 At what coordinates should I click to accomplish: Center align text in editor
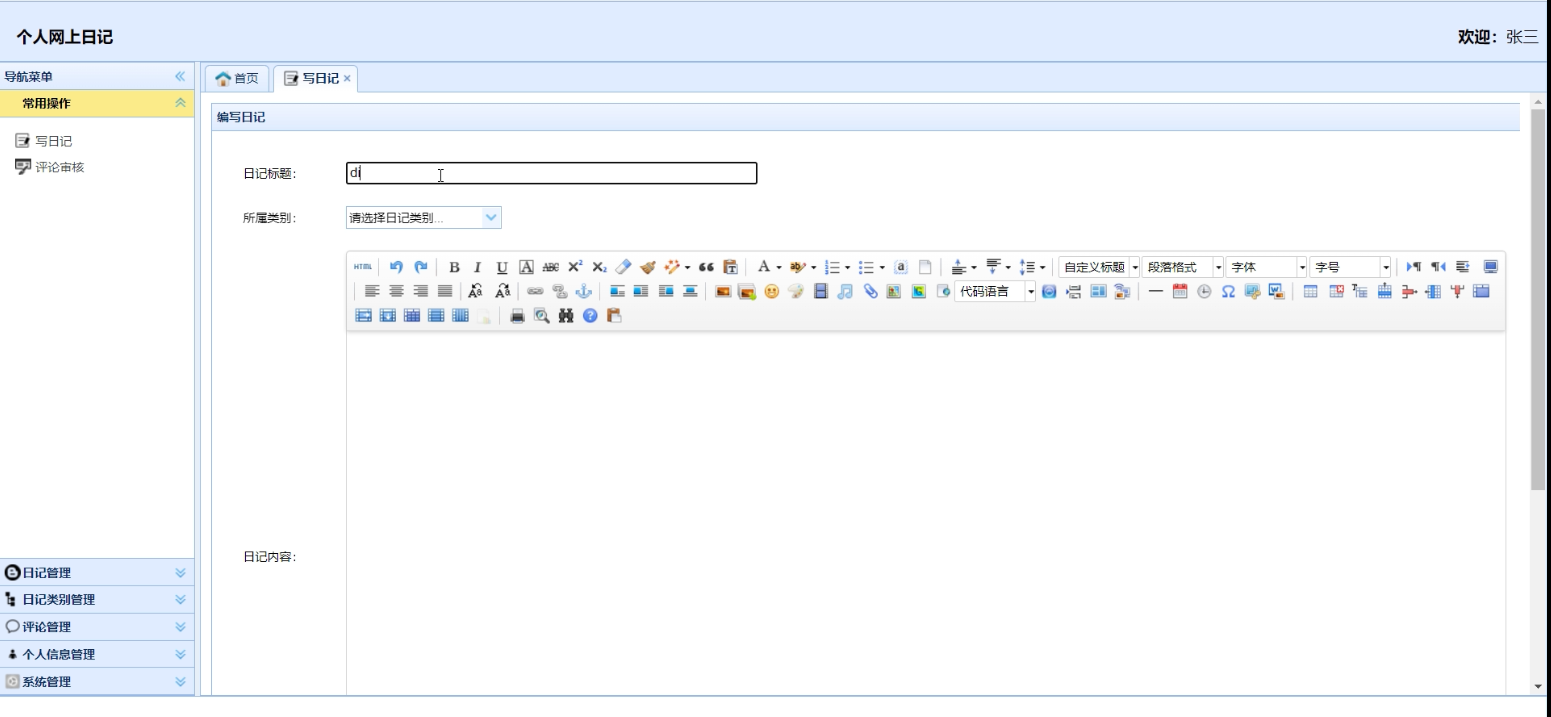396,291
